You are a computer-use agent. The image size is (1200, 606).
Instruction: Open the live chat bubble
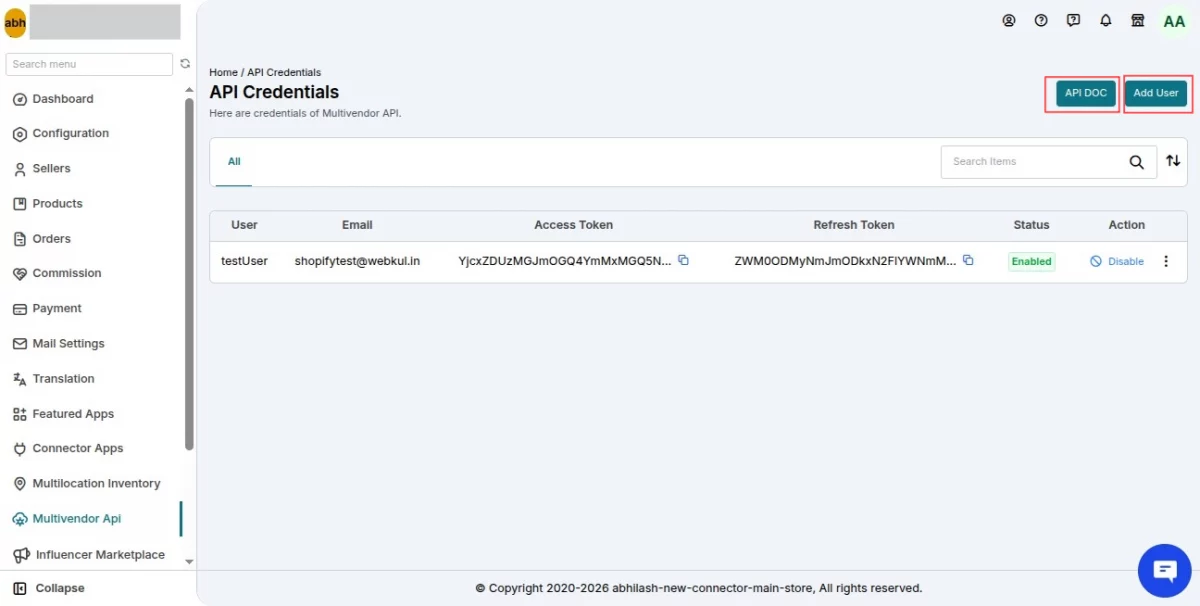tap(1165, 571)
